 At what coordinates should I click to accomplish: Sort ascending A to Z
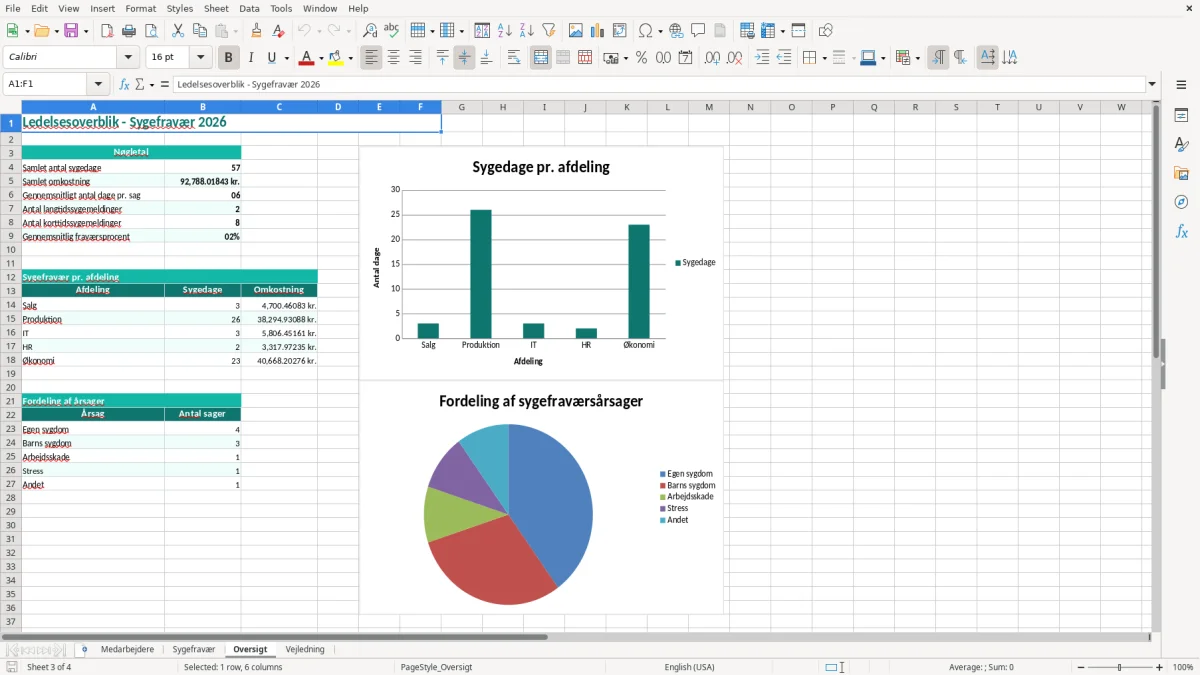(x=505, y=31)
